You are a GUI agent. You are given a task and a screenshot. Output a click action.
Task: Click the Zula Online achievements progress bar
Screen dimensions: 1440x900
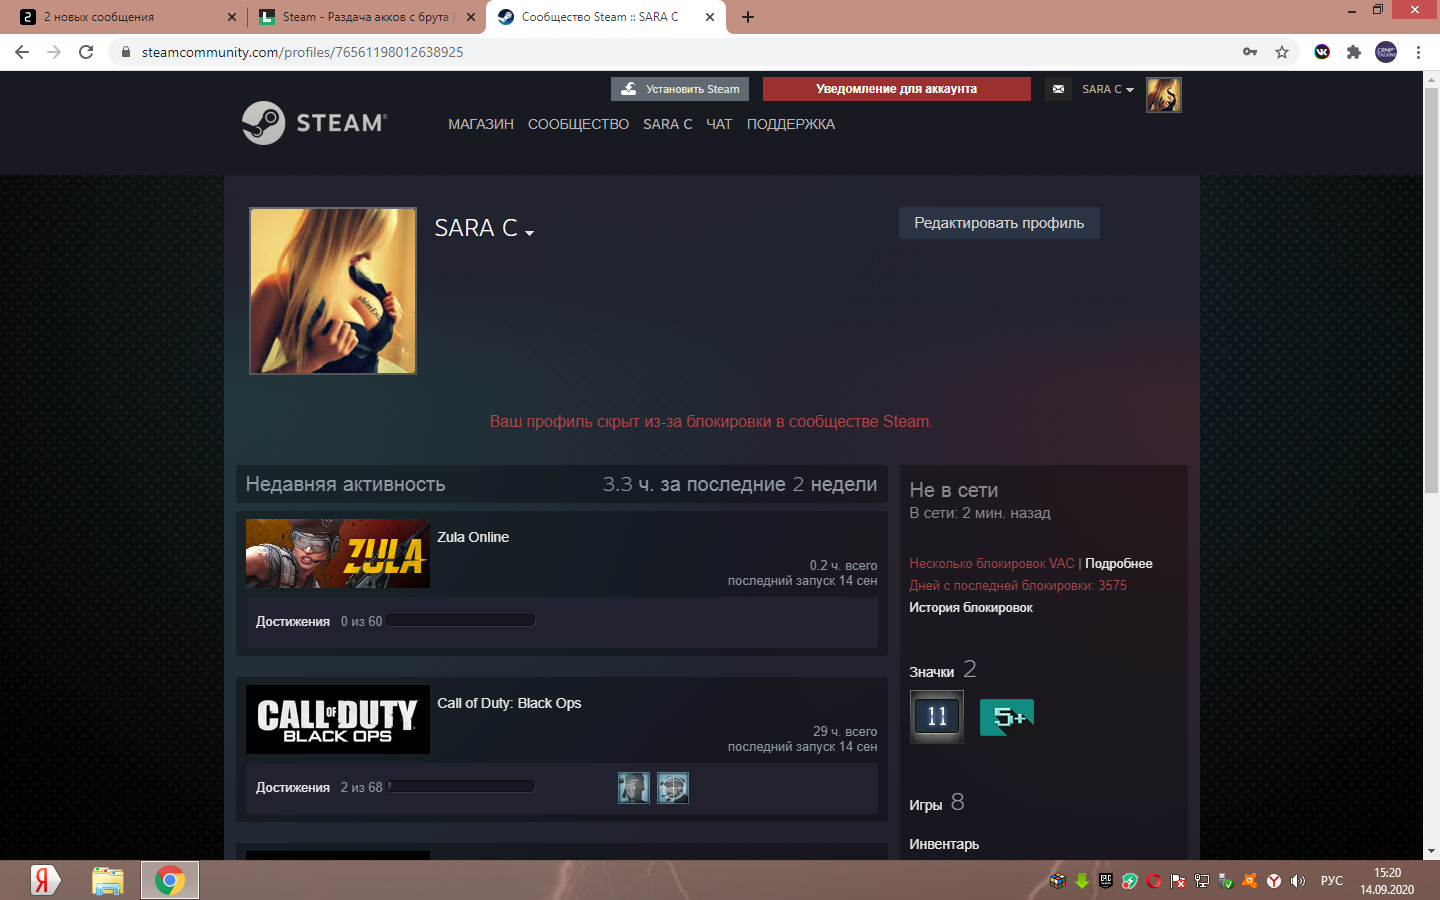pyautogui.click(x=461, y=621)
